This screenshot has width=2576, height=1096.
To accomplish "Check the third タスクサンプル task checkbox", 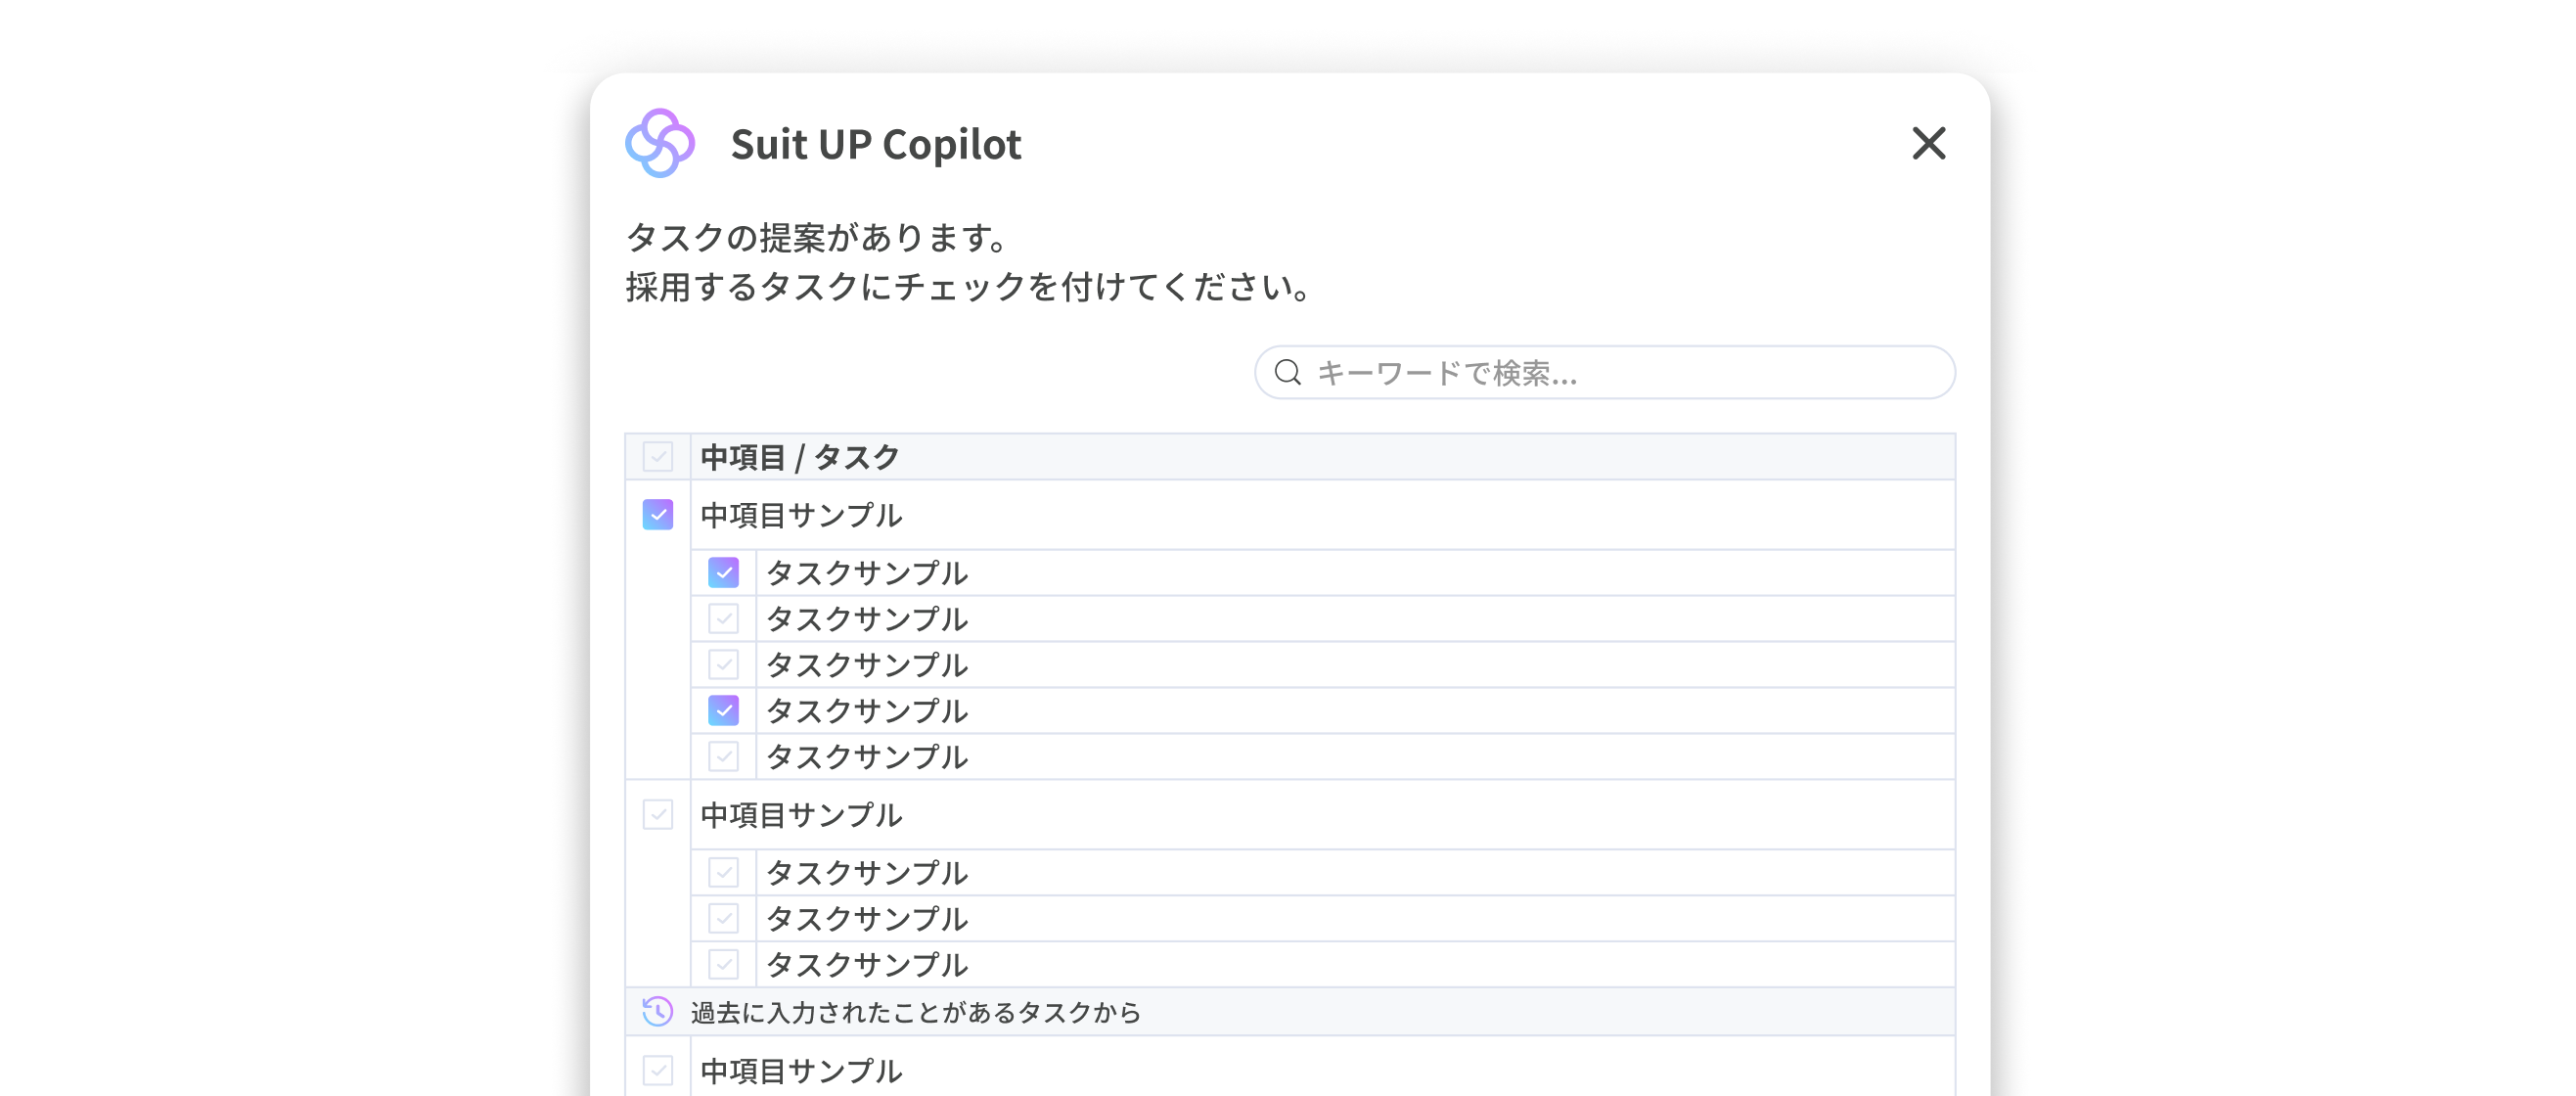I will click(x=723, y=664).
